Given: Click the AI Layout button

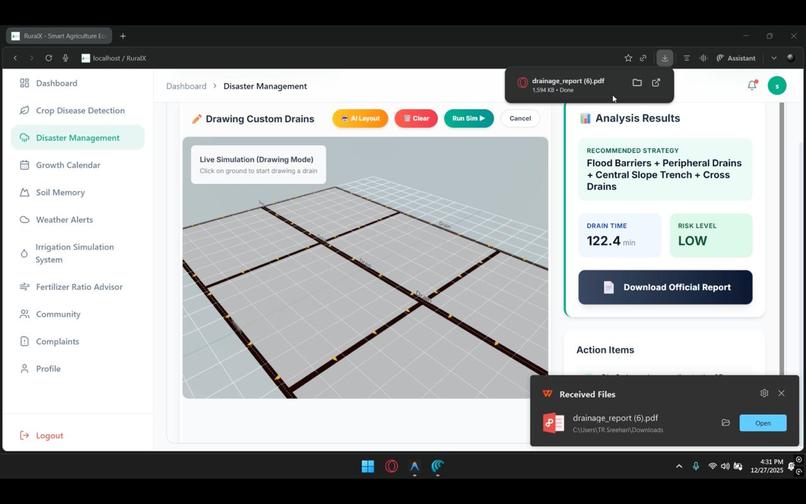Looking at the screenshot, I should [360, 118].
